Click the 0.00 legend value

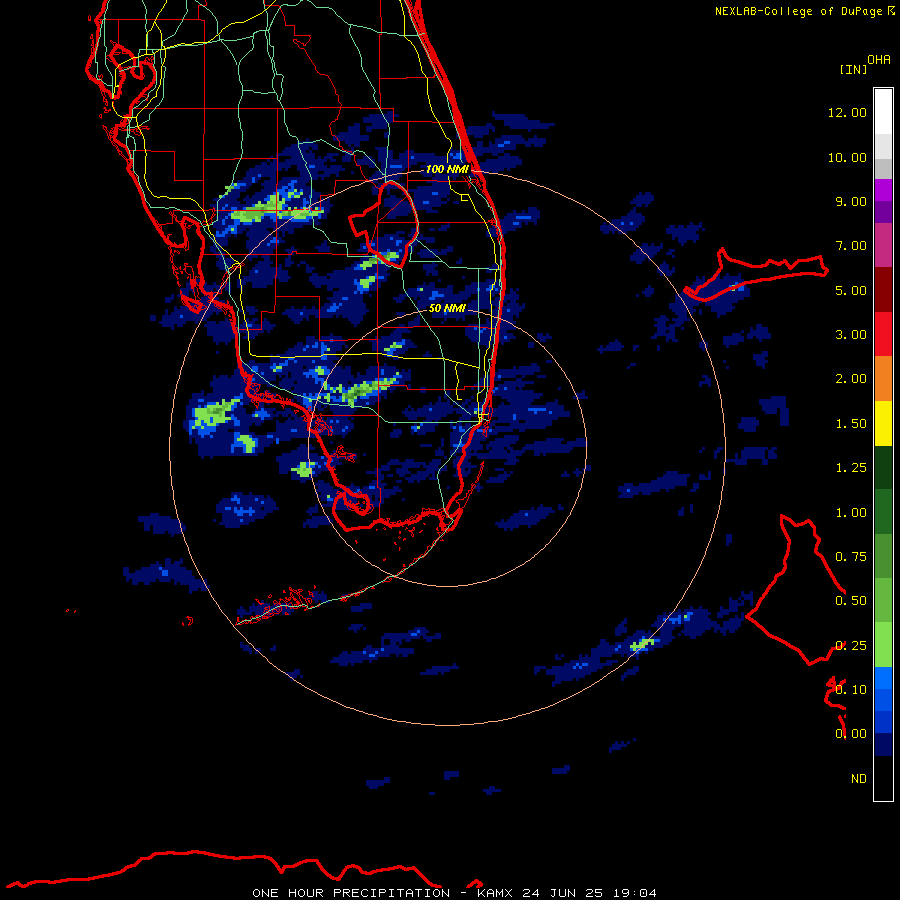pyautogui.click(x=851, y=734)
